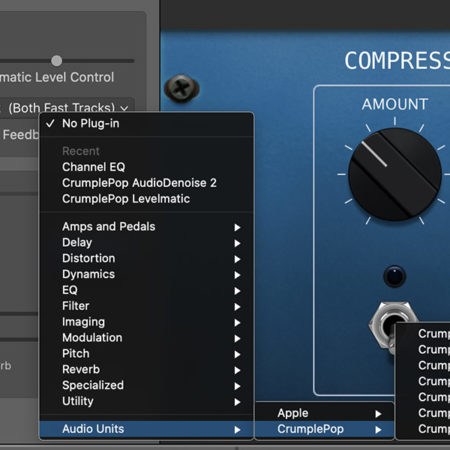Select the highlighted Audio Units entry
The image size is (450, 450).
(146, 429)
